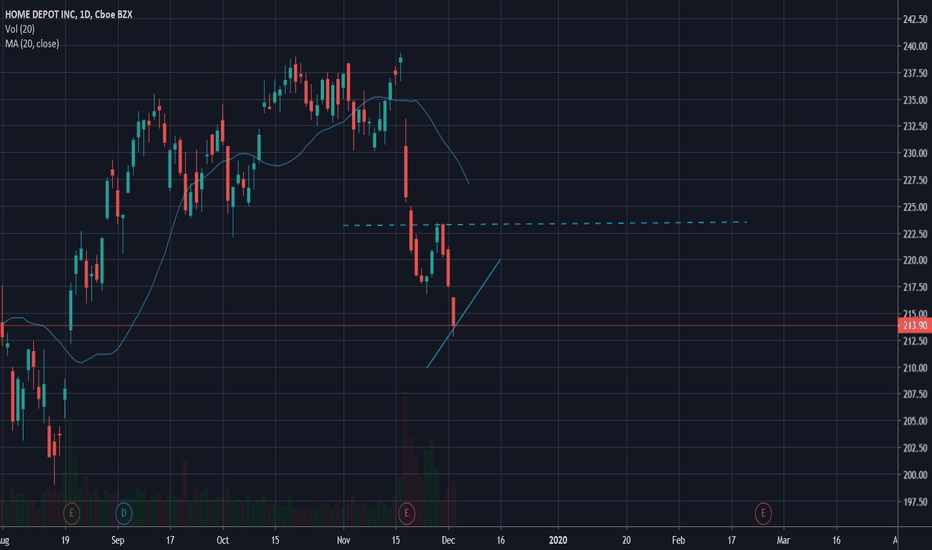932x550 pixels.
Task: Click the 240.00 price axis label
Action: 915,46
